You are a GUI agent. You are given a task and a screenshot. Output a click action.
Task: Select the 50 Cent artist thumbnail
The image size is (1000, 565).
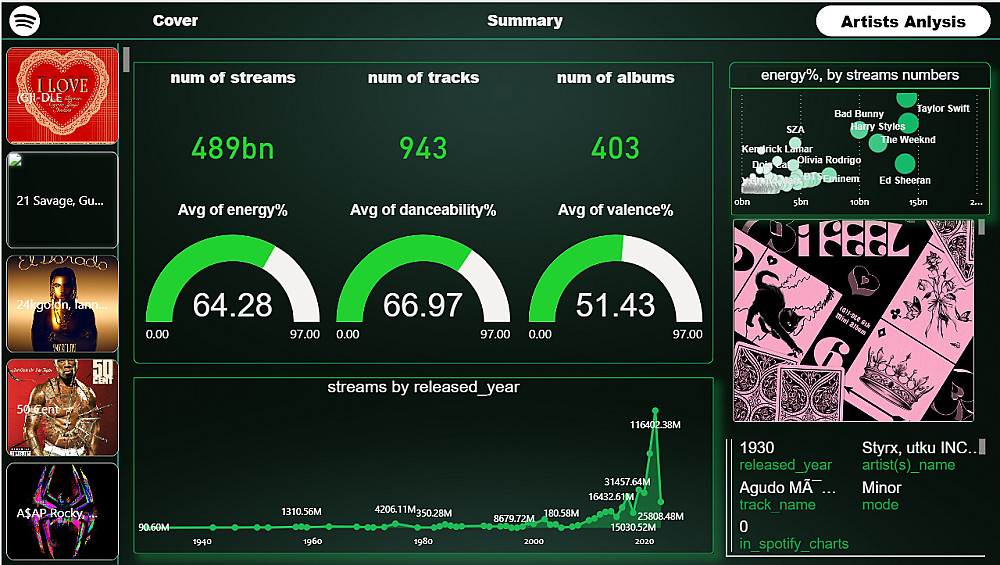[62, 407]
